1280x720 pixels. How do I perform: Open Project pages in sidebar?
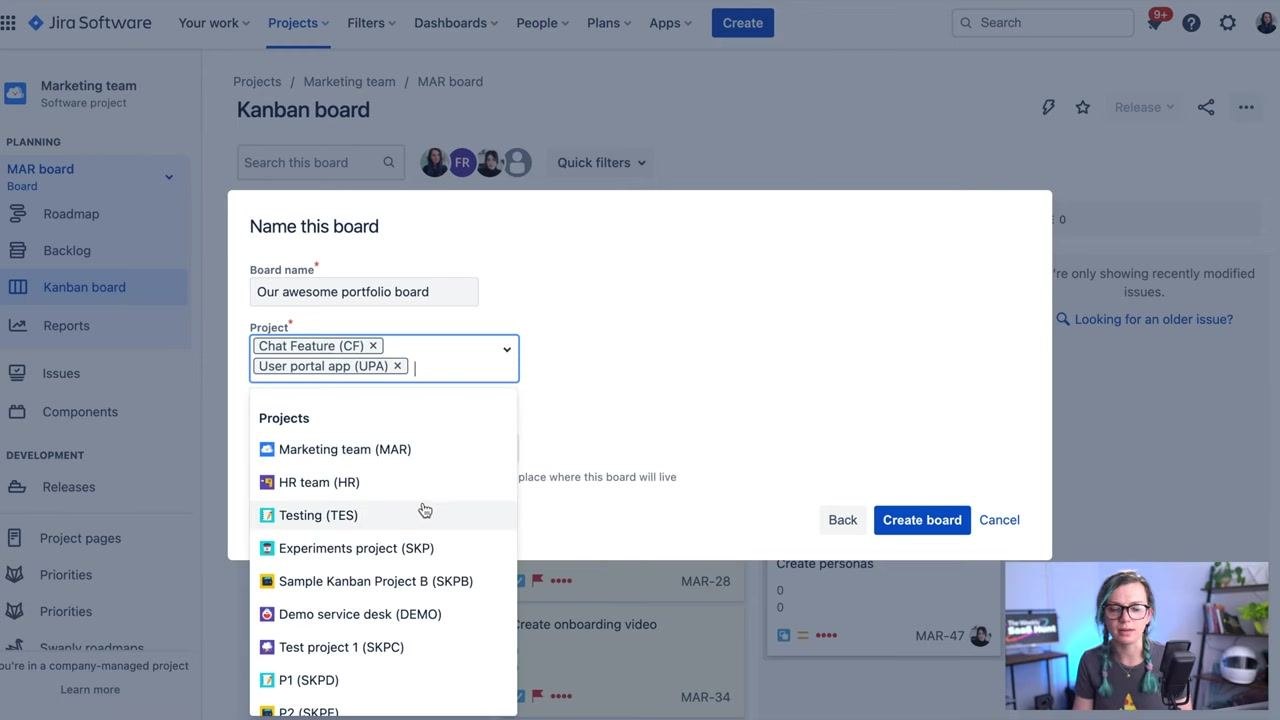coord(80,538)
